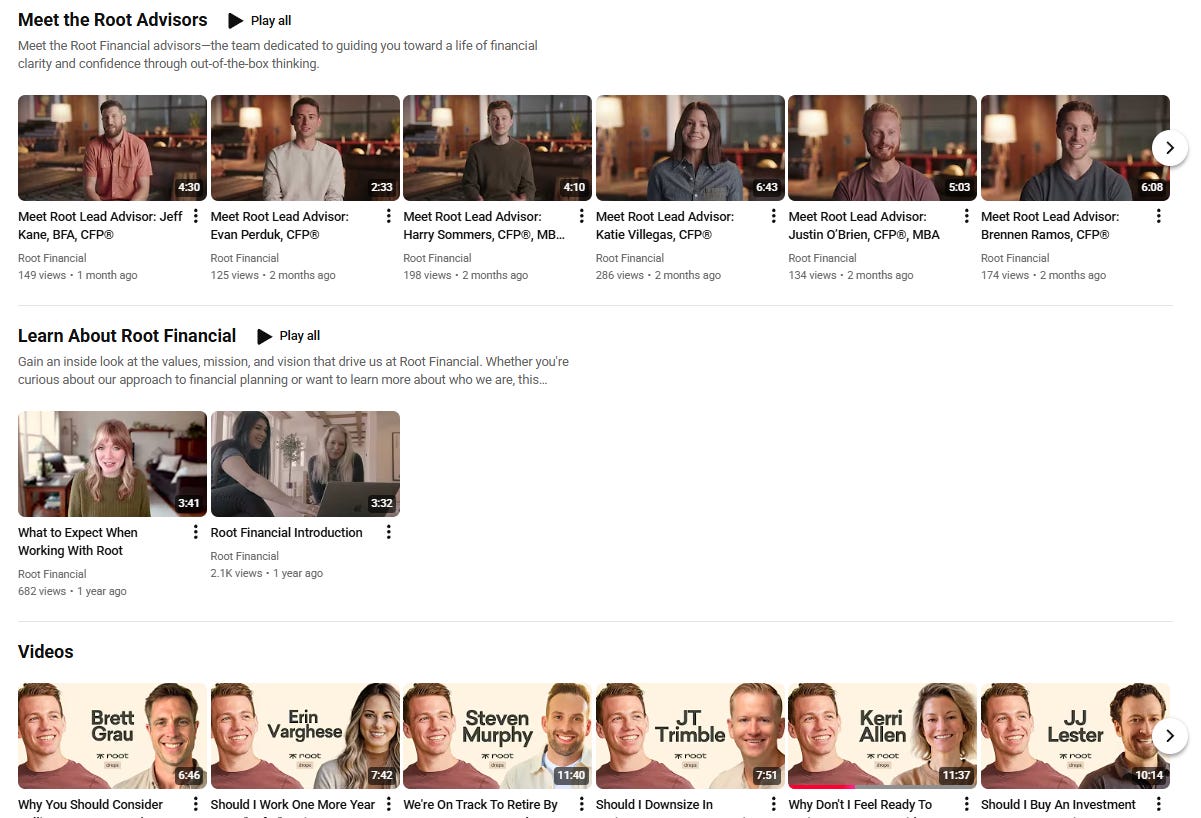Open Root Financial Introduction thumbnail
Viewport: 1201px width, 818px height.
pos(305,464)
